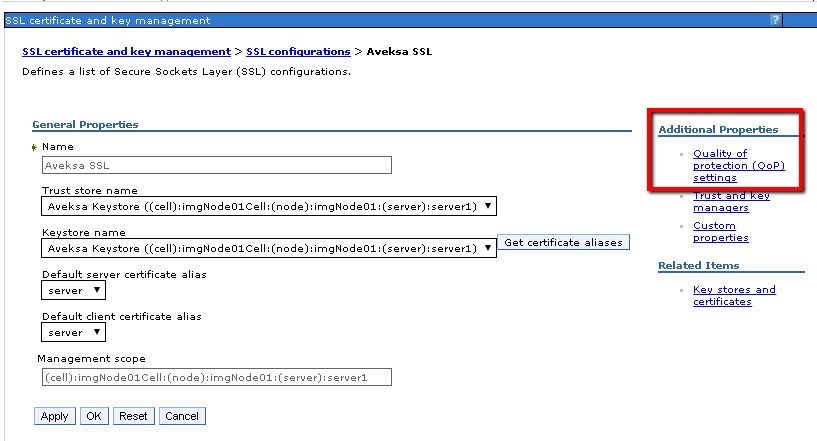The image size is (817, 441).
Task: Click the Related Items heading
Action: 699,266
